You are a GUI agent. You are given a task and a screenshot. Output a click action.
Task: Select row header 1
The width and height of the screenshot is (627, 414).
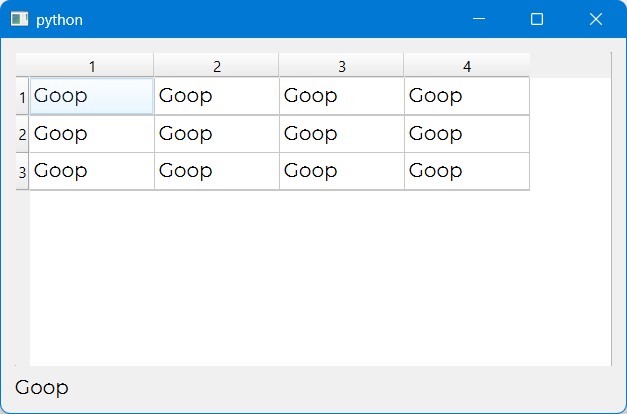coord(22,97)
